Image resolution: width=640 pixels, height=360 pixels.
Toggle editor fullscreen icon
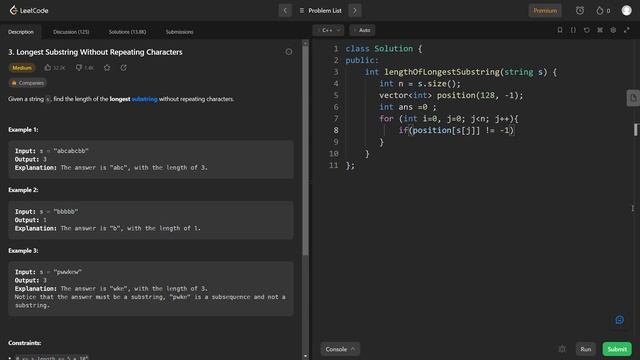click(627, 30)
